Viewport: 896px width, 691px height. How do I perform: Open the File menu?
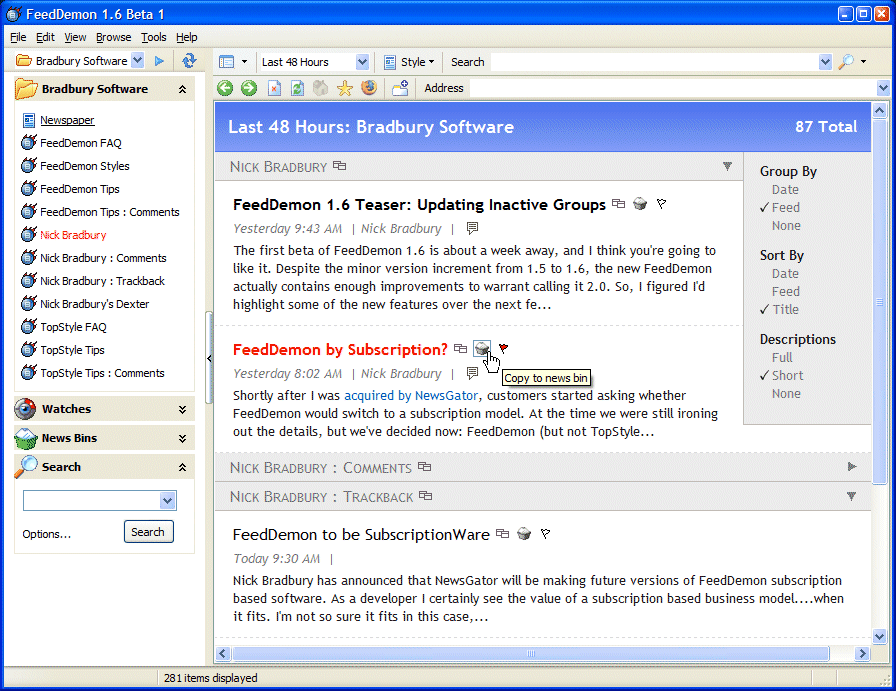pos(18,37)
